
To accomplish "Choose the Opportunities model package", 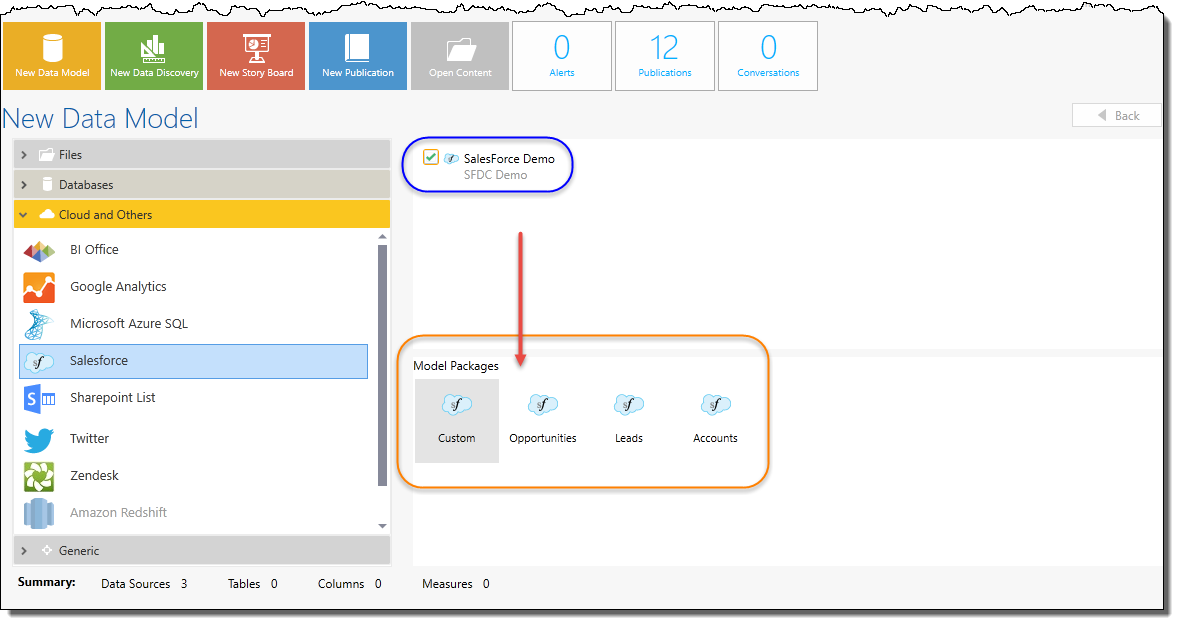I will [x=543, y=420].
